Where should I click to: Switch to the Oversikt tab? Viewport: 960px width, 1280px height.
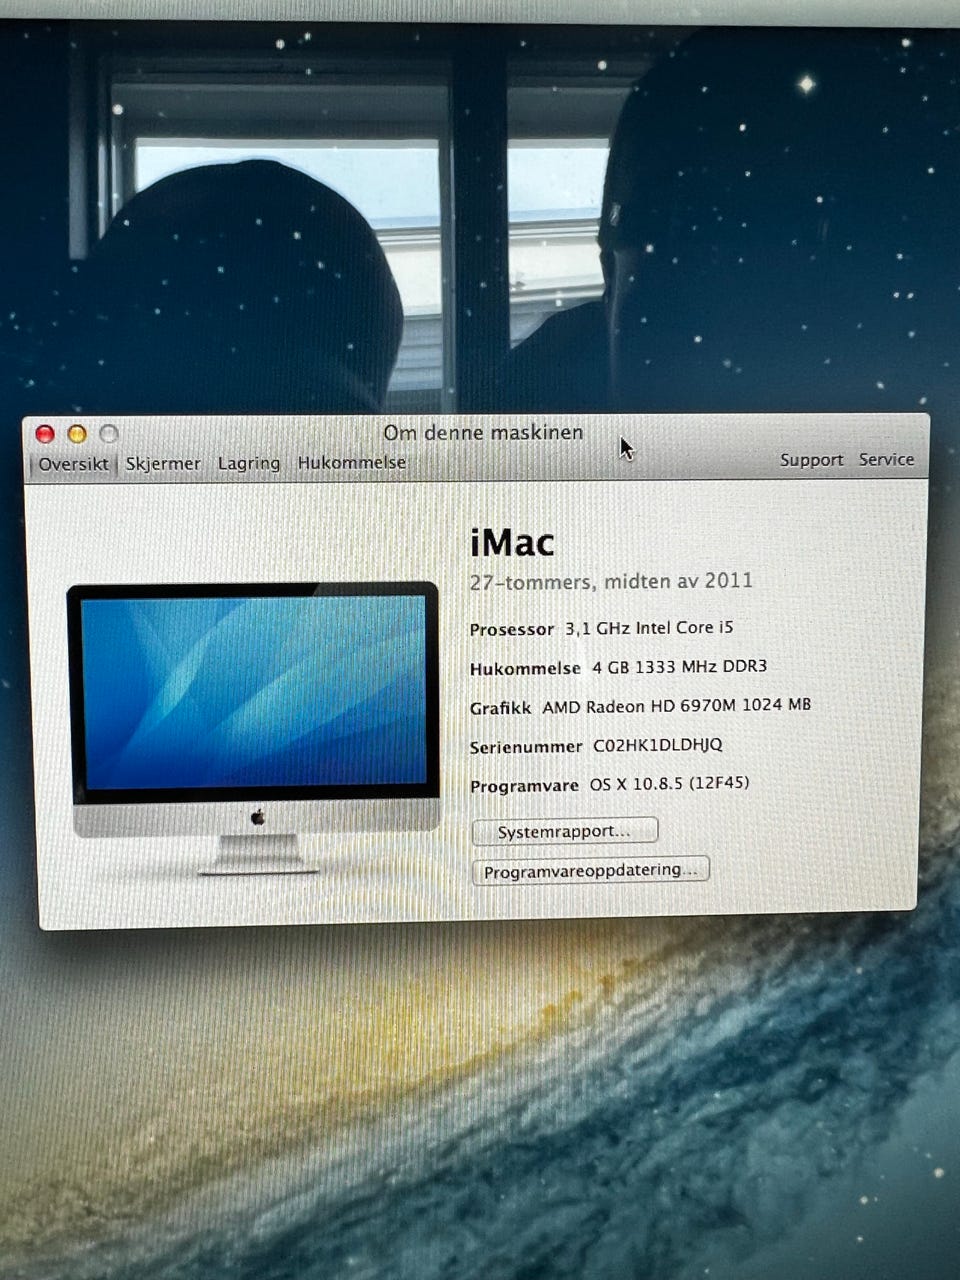click(73, 464)
